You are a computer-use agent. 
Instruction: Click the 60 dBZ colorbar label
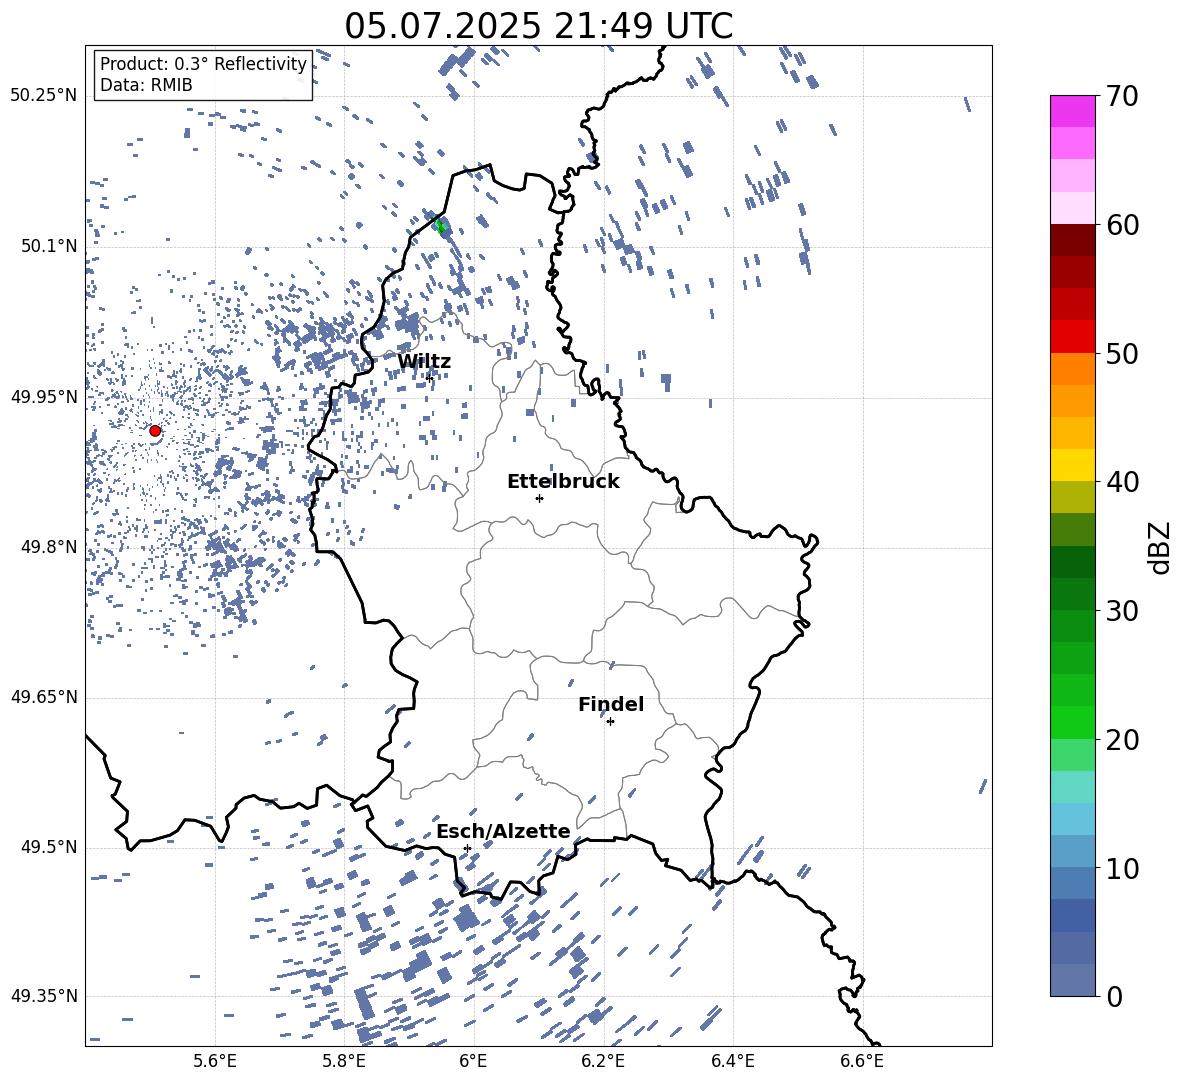(x=1122, y=225)
